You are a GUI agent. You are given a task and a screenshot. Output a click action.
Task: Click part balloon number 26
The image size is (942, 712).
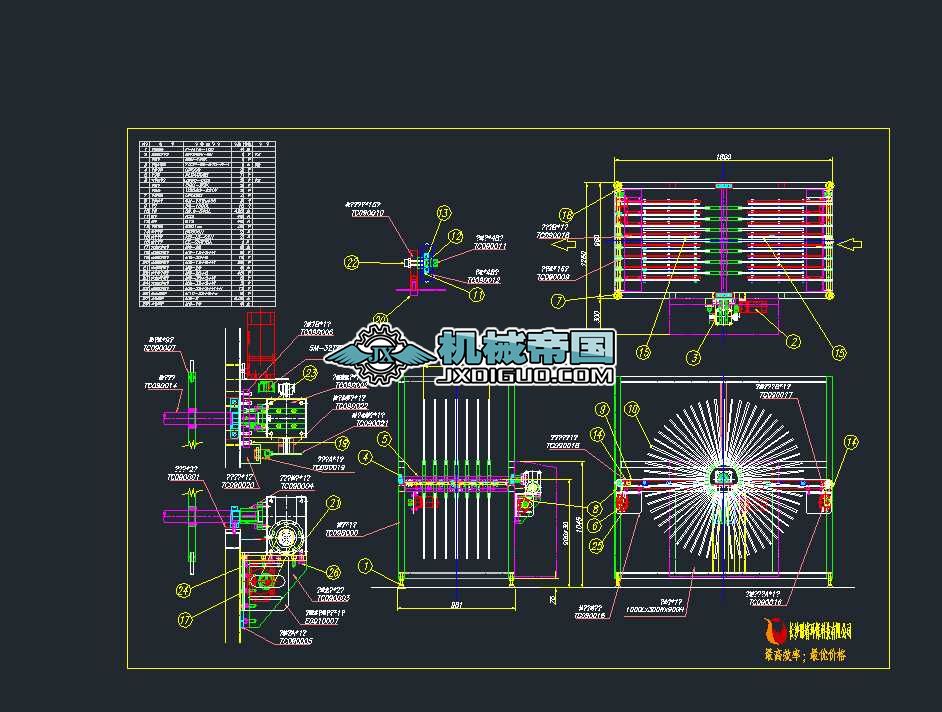tap(333, 572)
